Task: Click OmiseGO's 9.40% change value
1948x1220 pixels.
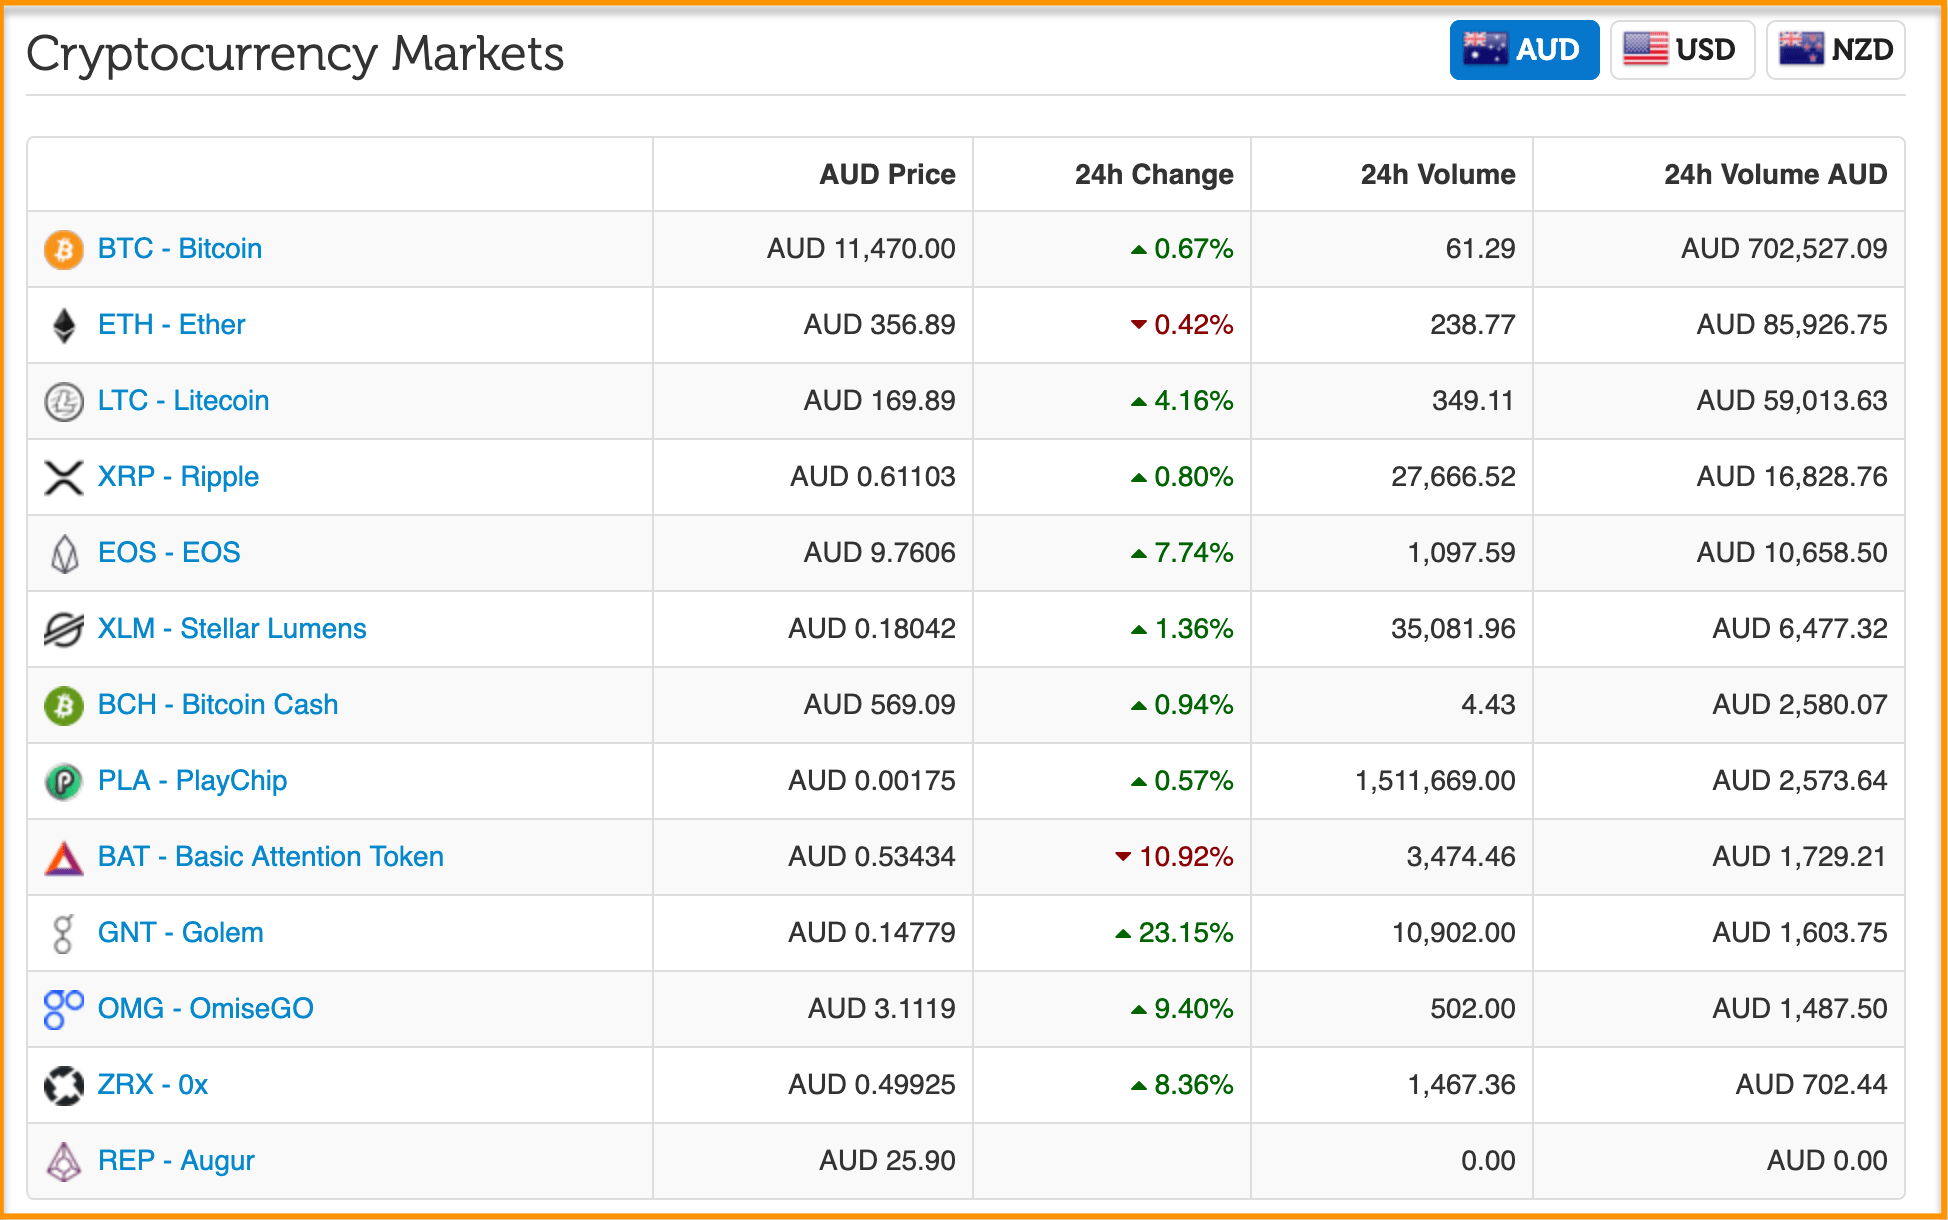Action: 1182,1008
